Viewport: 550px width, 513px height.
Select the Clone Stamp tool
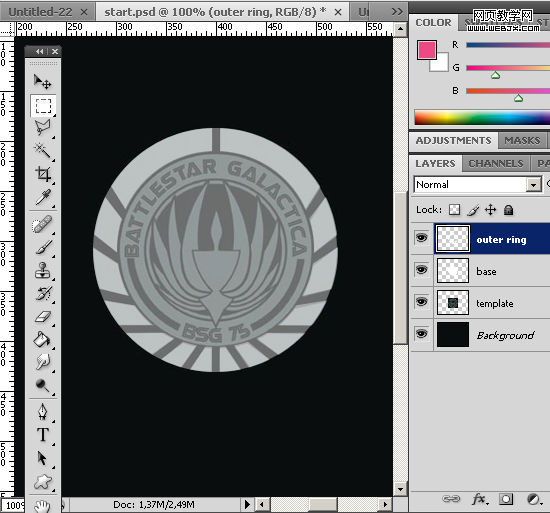43,270
